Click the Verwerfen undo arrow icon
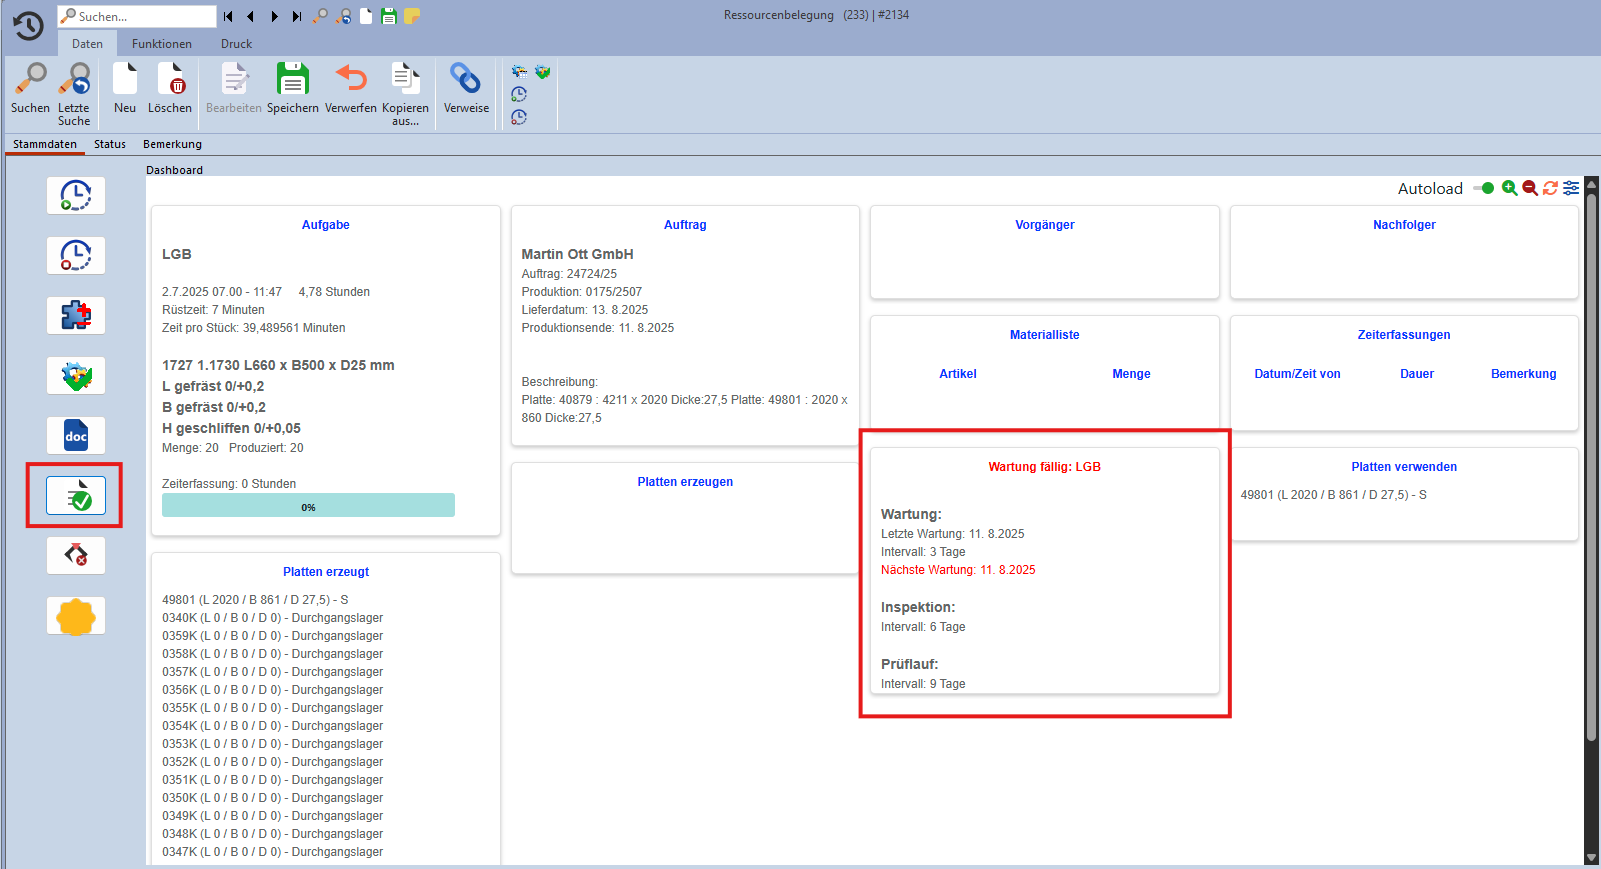Image resolution: width=1601 pixels, height=869 pixels. (350, 80)
